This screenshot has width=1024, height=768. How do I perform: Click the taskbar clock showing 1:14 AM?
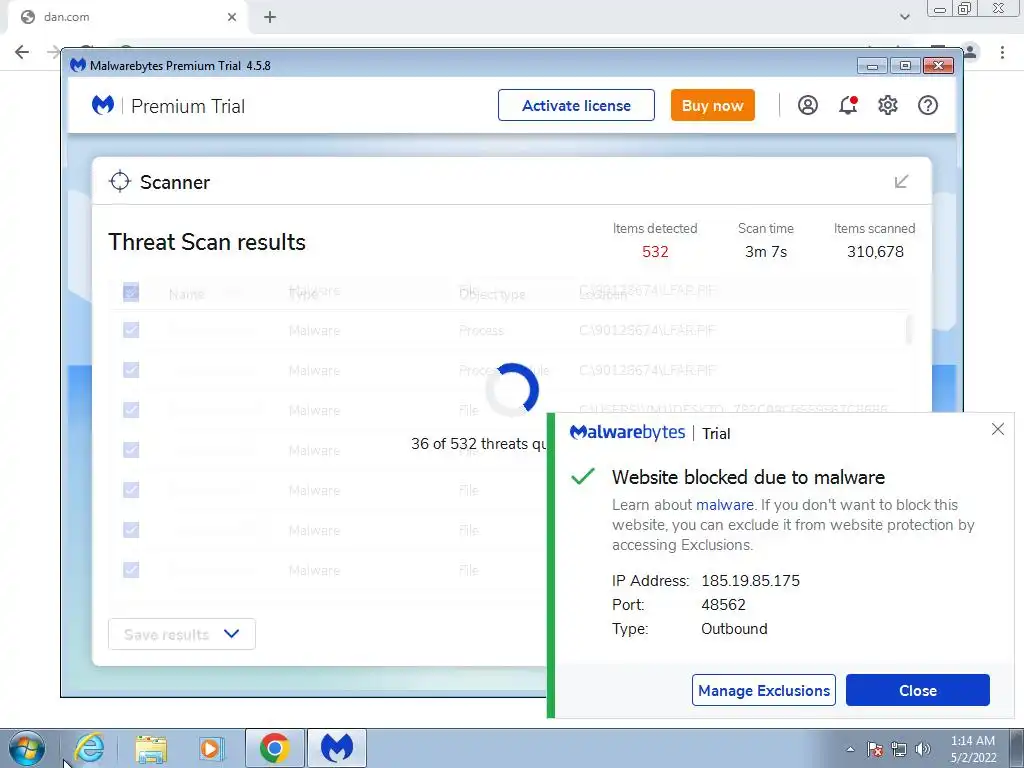tap(973, 749)
